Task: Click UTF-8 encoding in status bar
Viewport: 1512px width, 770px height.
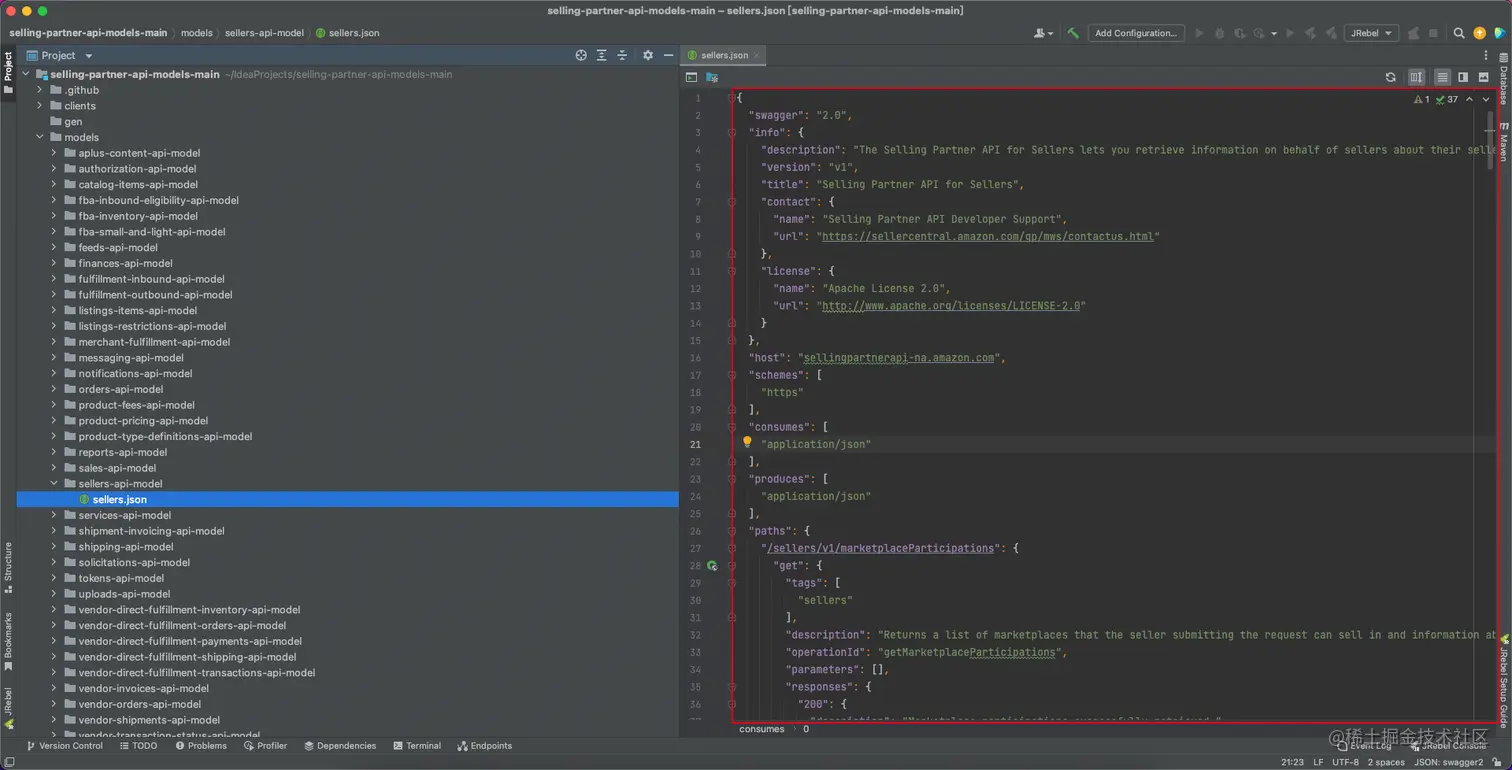Action: point(1345,762)
